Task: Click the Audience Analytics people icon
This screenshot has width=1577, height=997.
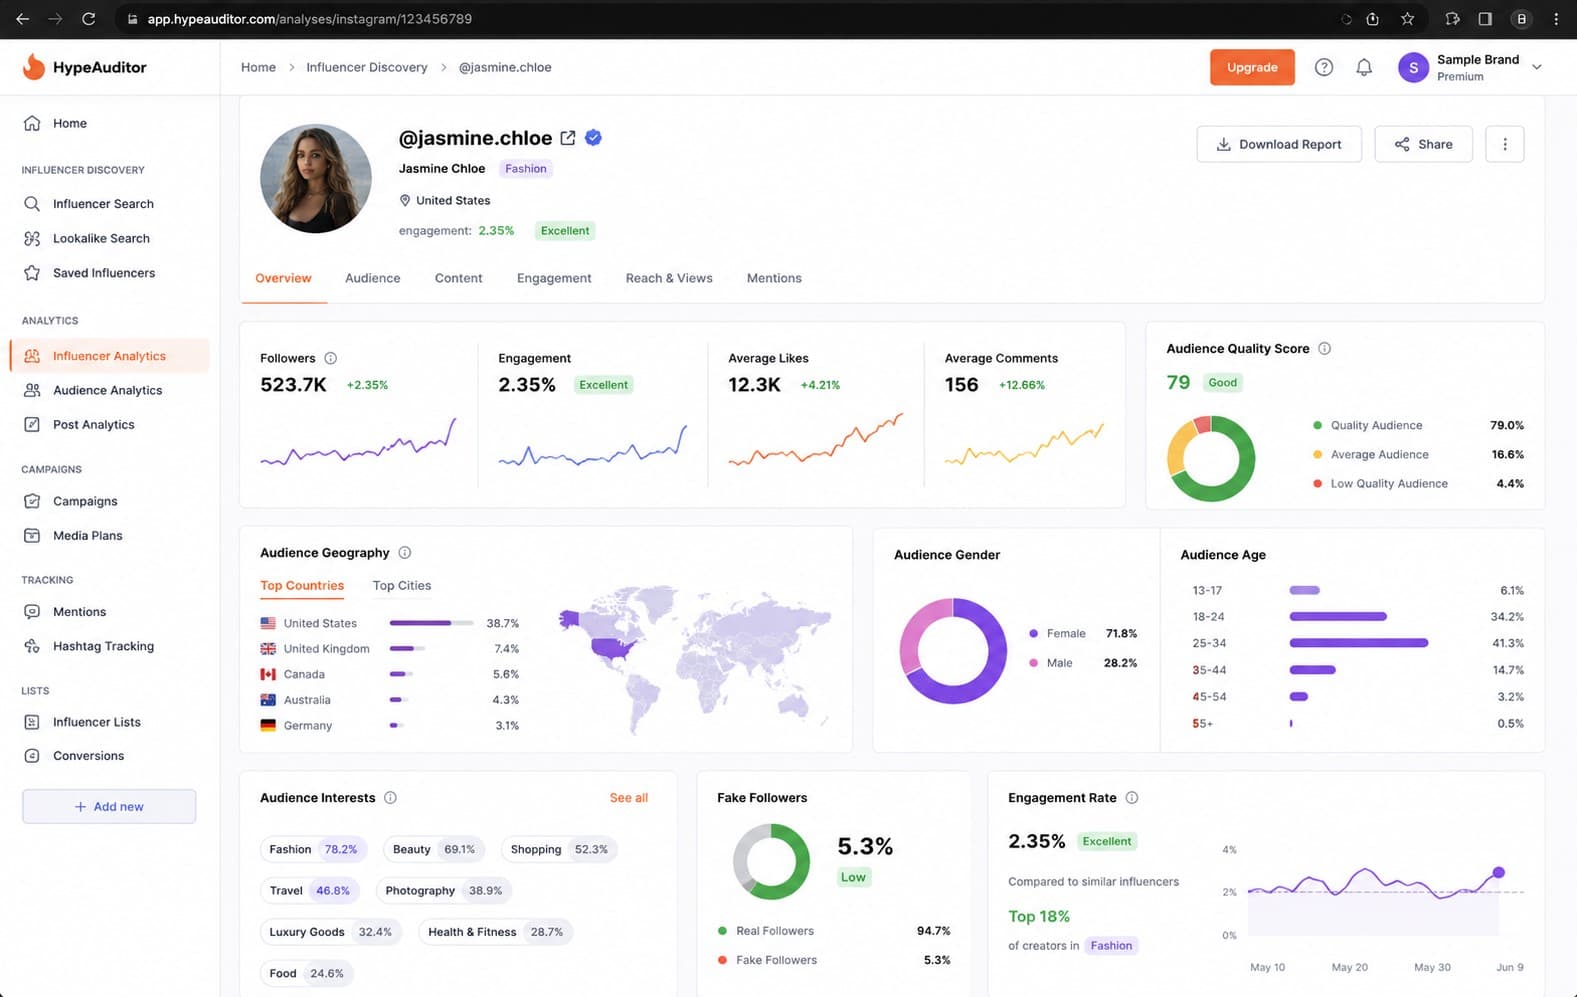Action: click(32, 390)
